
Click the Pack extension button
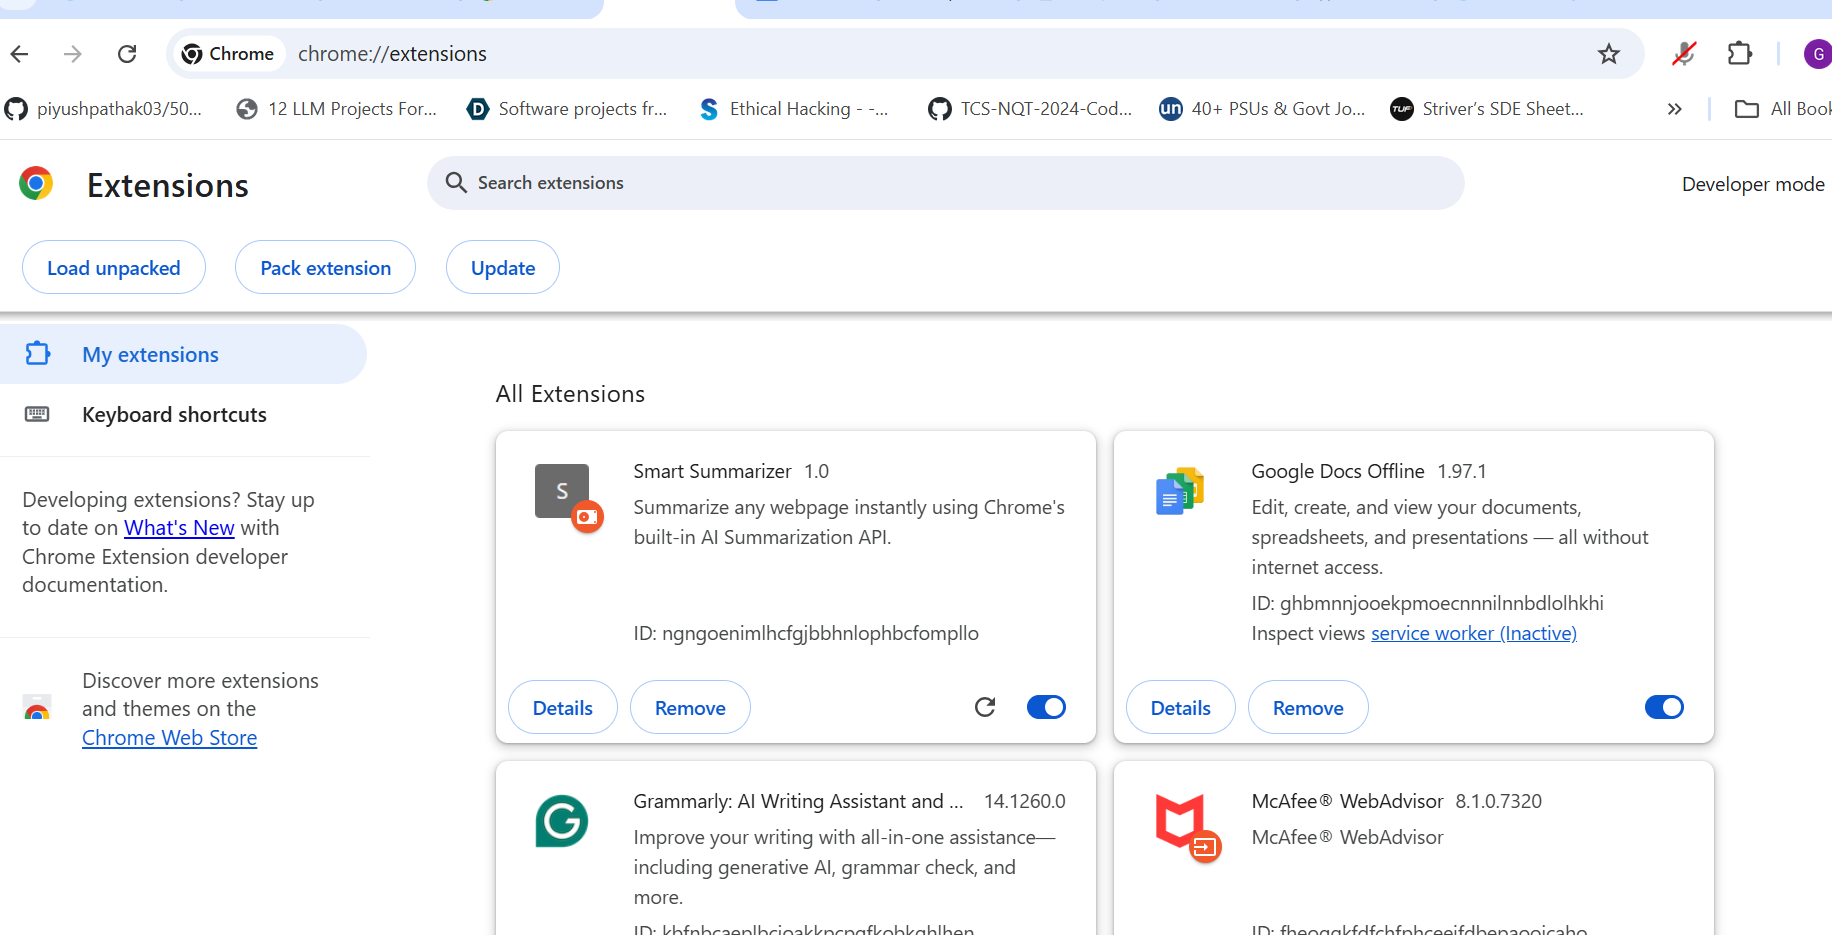point(326,267)
